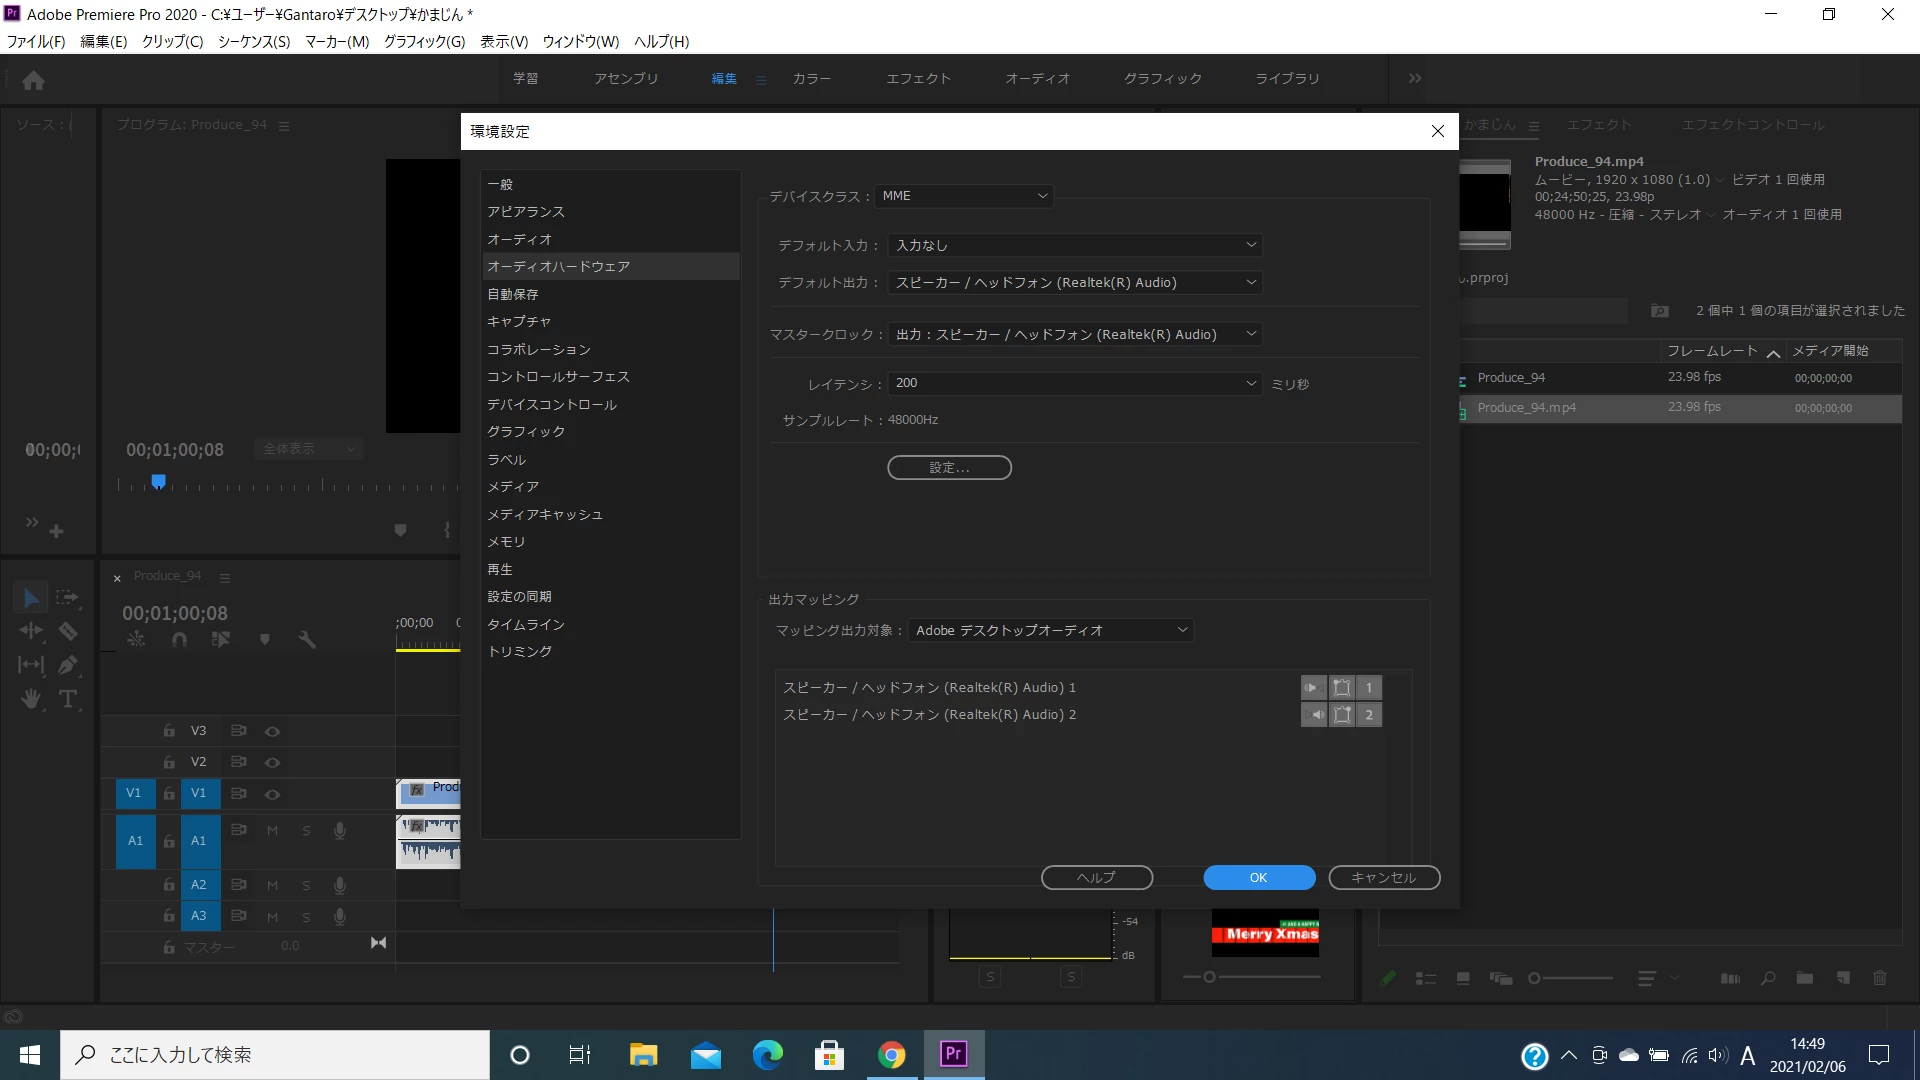Click the 設定... button
Viewport: 1920px width, 1080px height.
tap(949, 468)
